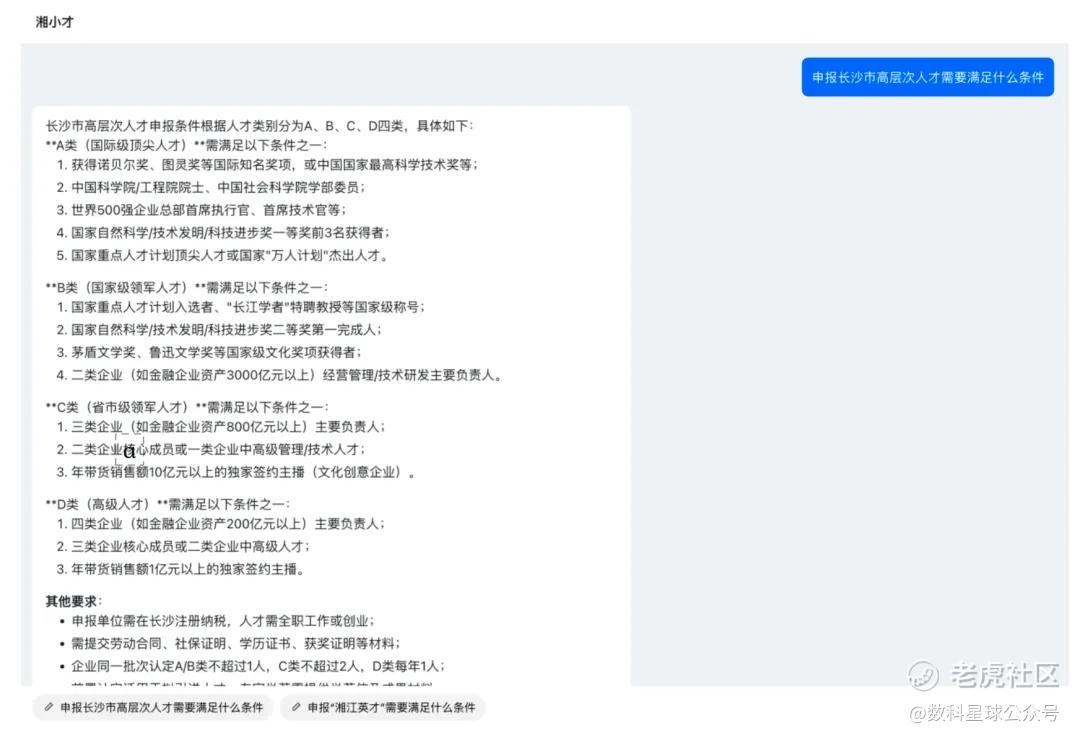Image resolution: width=1080 pixels, height=738 pixels.
Task: Click the line 国家重点人才计划顶尖人才
Action: (x=222, y=256)
